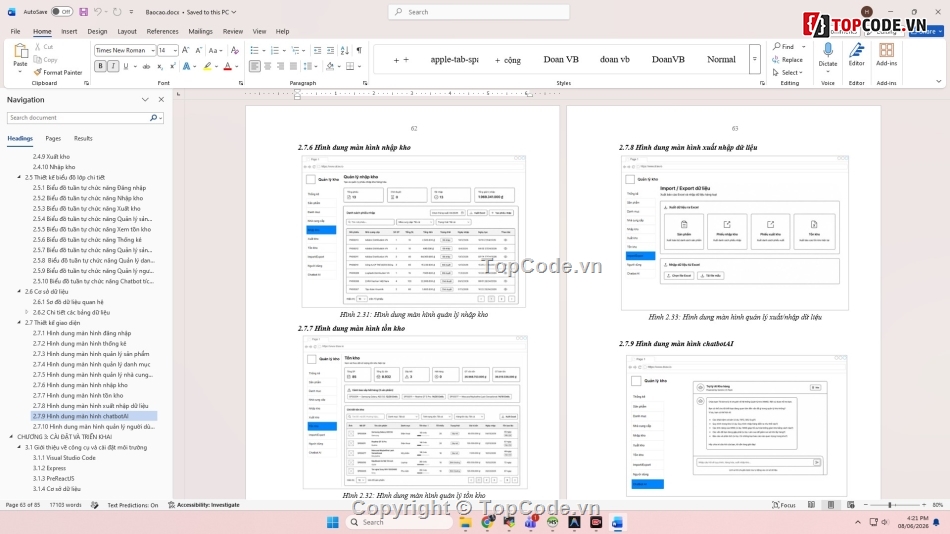Viewport: 950px width, 534px height.
Task: Collapse CHƯƠNG 3: CÀI ĐẶT VÀ TRIỂN KHAI heading
Action: click(x=12, y=437)
